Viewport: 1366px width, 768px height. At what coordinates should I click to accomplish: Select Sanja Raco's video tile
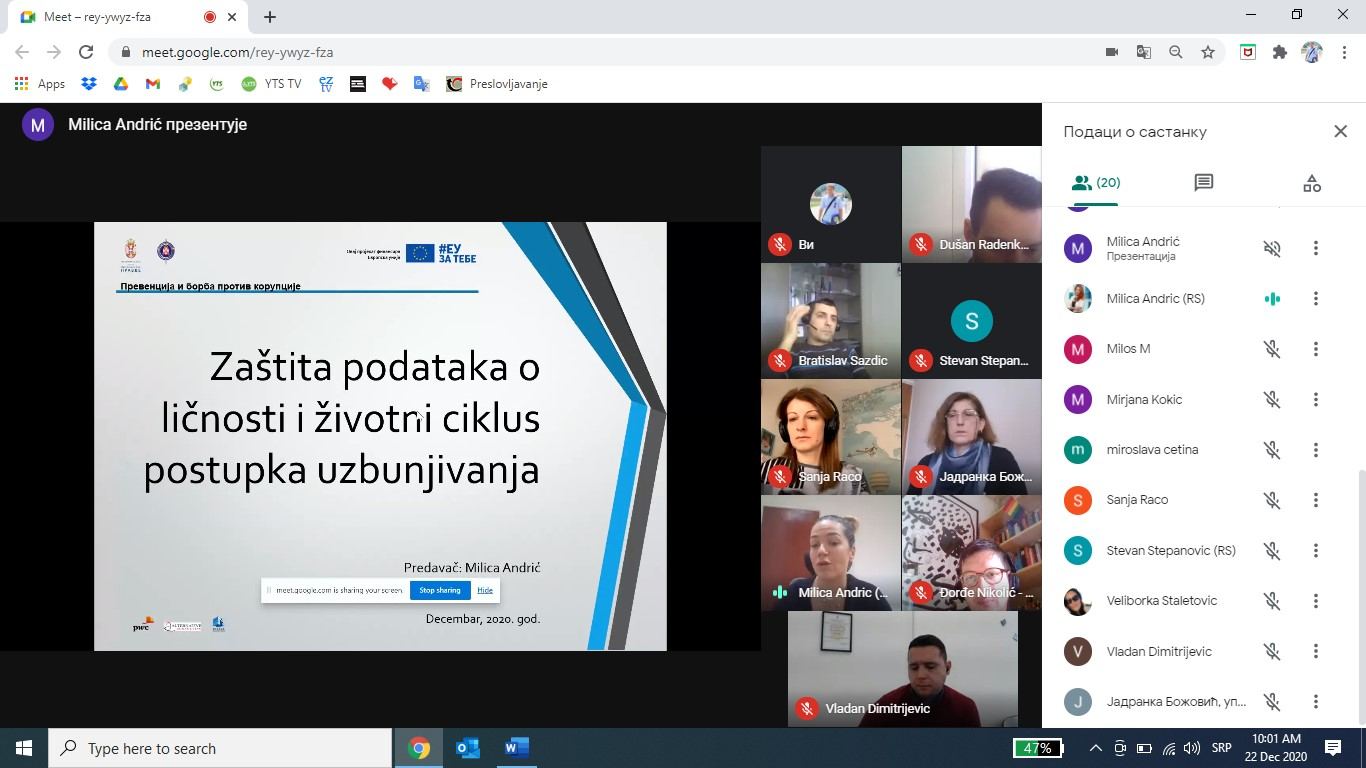(831, 437)
